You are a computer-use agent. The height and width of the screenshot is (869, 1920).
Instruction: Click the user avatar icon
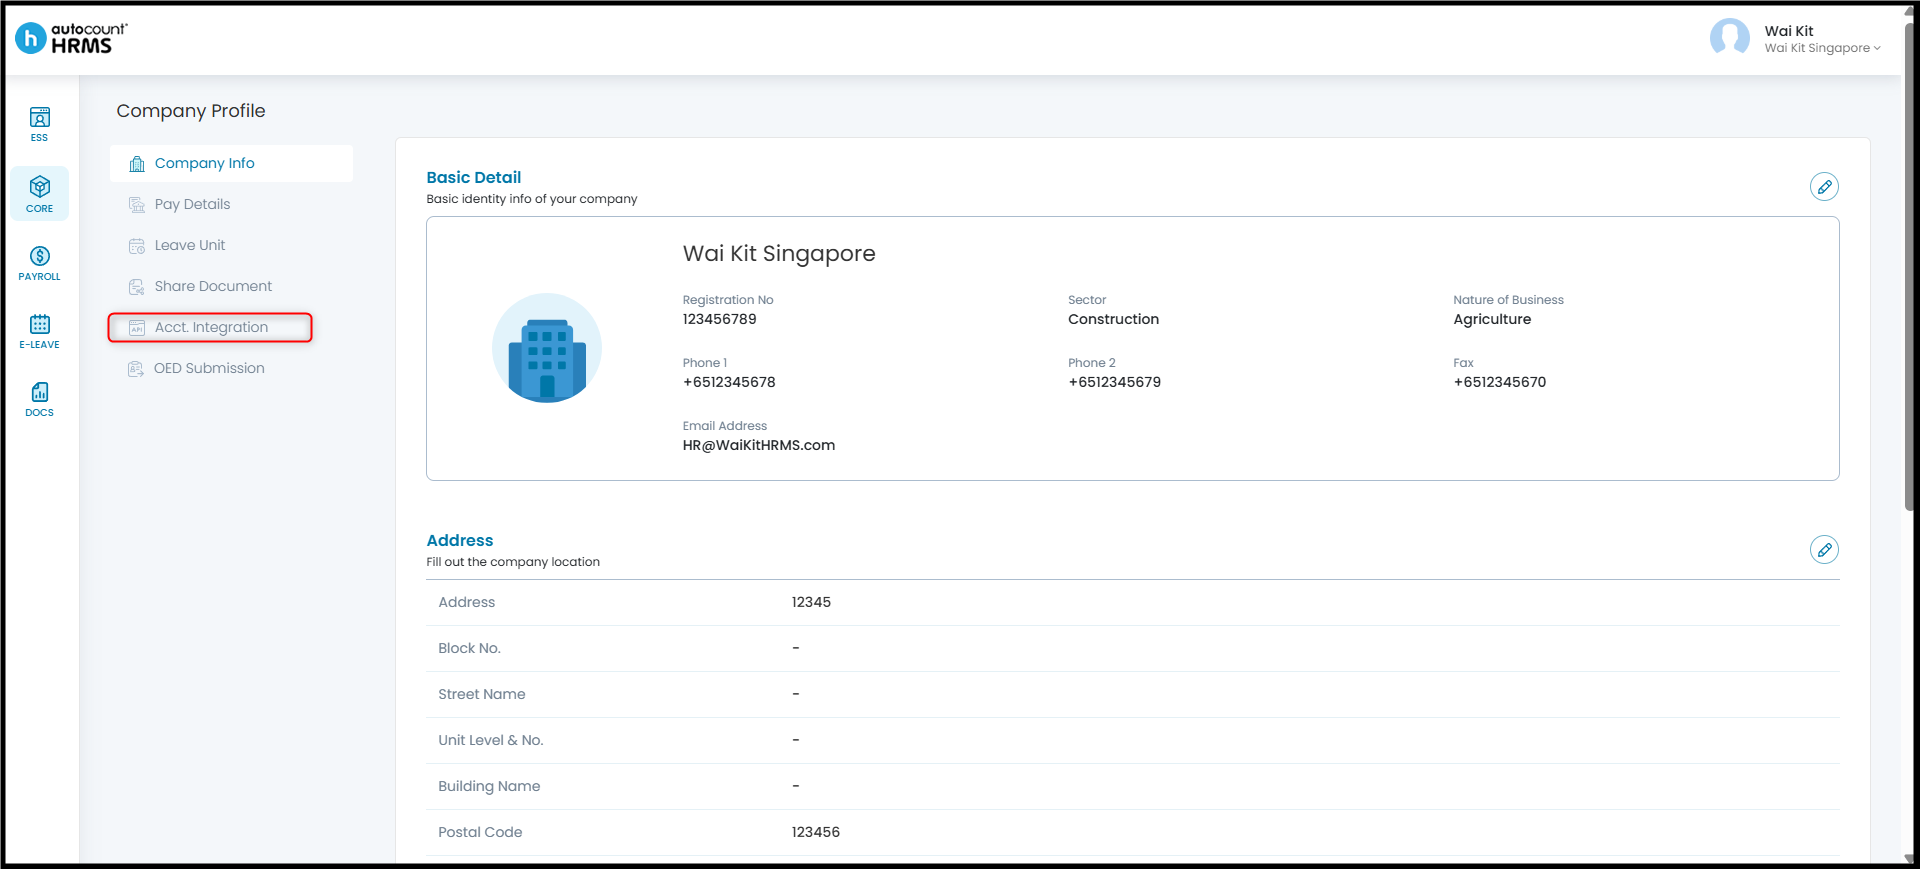coord(1729,38)
